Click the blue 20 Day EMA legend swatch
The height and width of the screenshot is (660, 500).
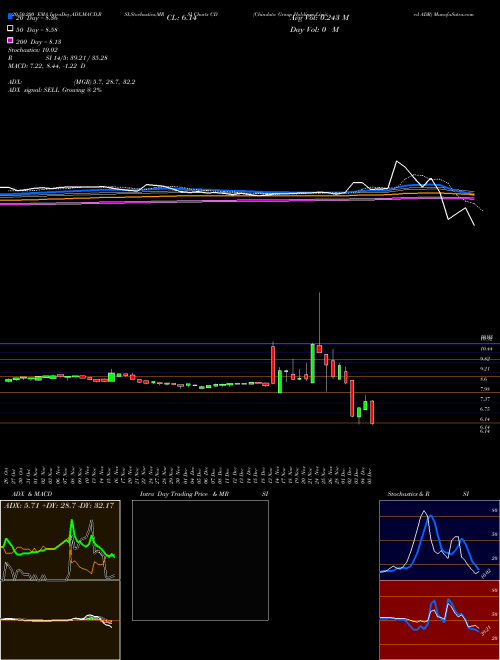click(x=10, y=17)
